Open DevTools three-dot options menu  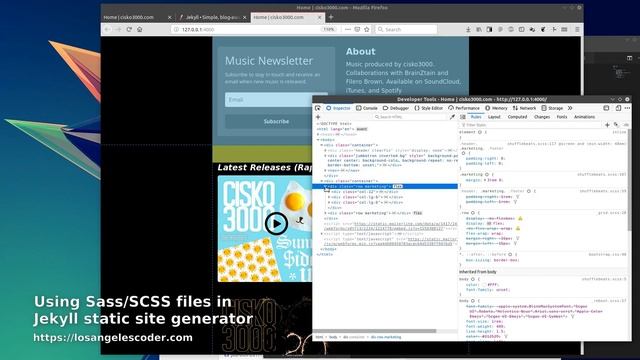pos(627,108)
